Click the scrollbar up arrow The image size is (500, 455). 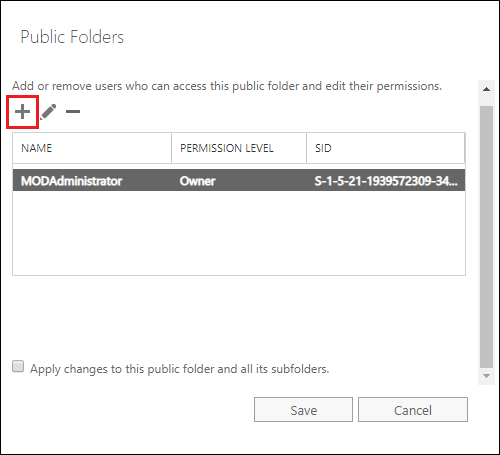[x=486, y=89]
